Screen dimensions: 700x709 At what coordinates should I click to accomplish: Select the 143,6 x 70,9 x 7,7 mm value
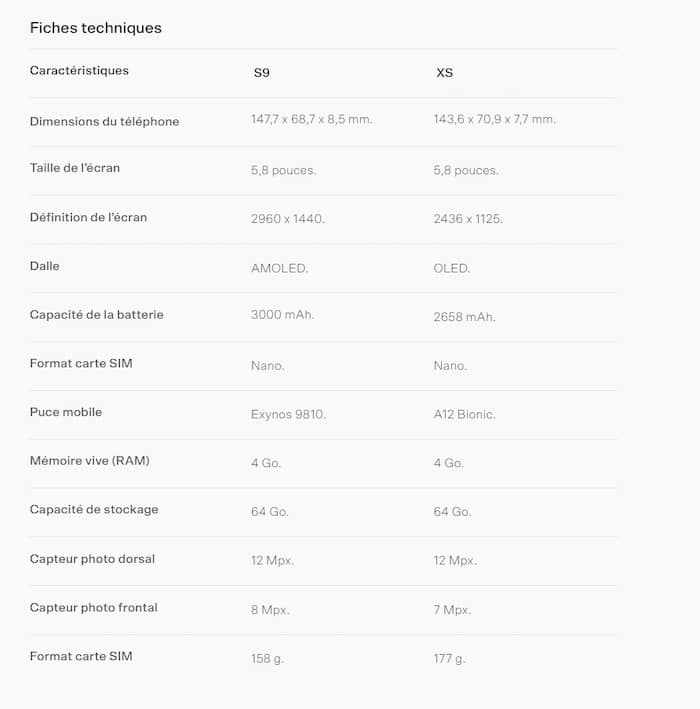(x=494, y=120)
